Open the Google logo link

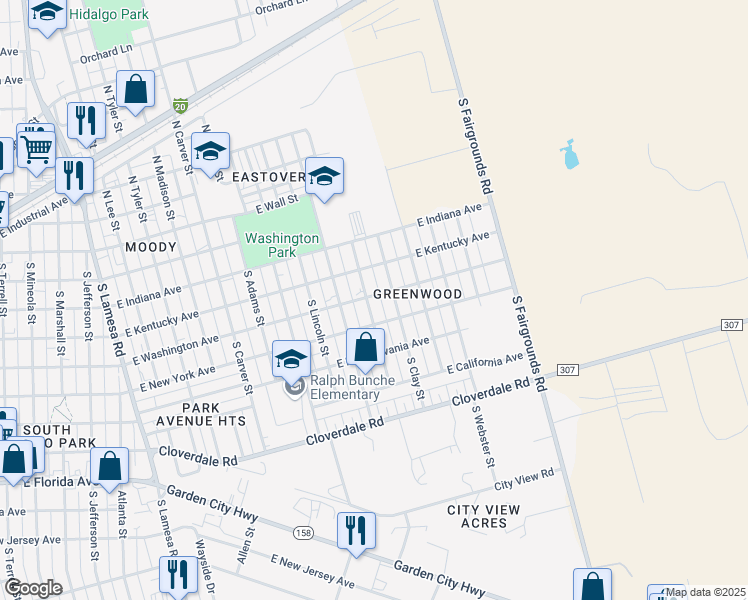click(x=32, y=588)
